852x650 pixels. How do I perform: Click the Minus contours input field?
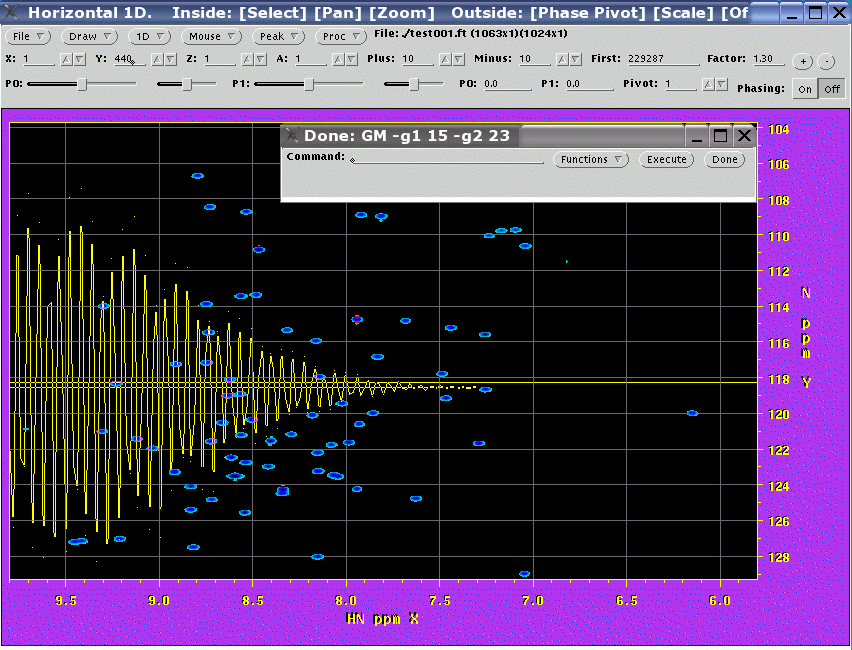coord(535,59)
